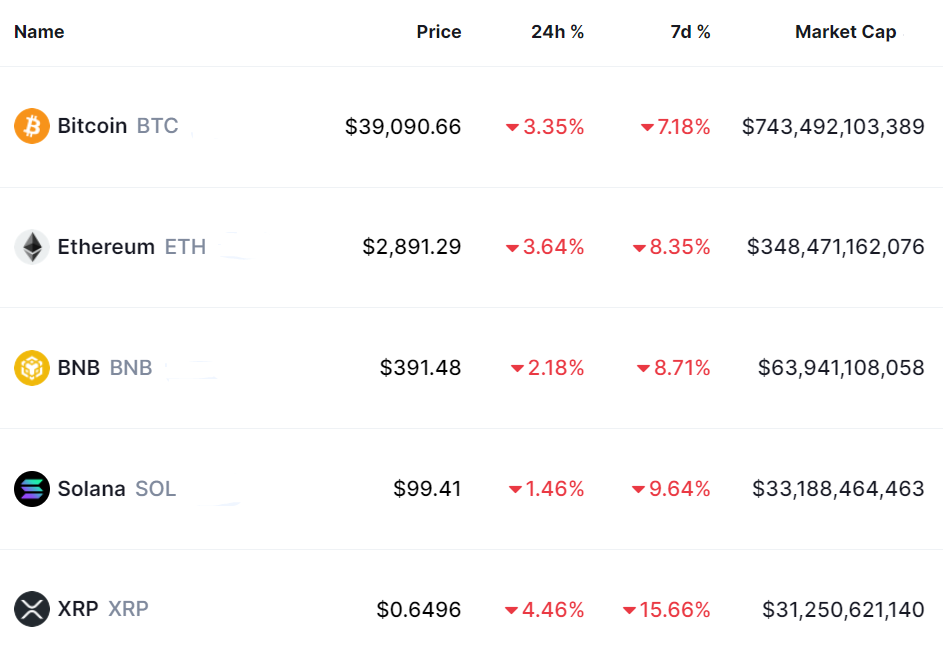
Task: Sort by Market Cap column header
Action: pos(845,32)
